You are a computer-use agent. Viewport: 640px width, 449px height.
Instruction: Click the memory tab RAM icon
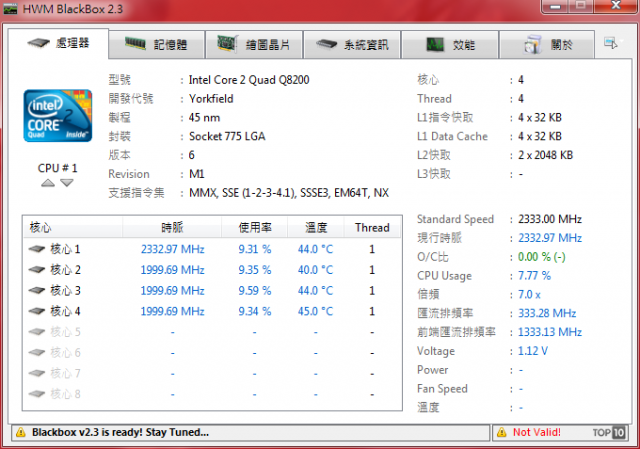pyautogui.click(x=135, y=43)
